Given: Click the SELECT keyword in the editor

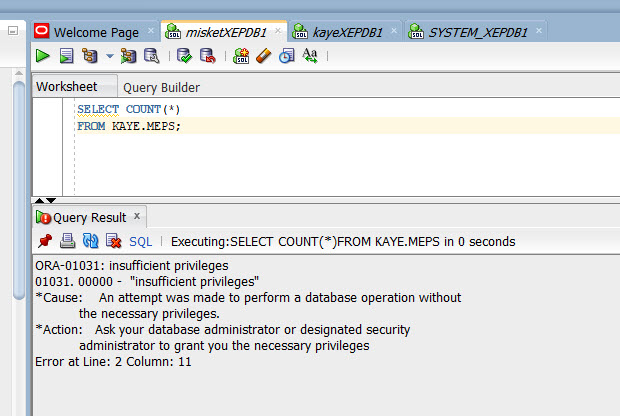Looking at the screenshot, I should click(x=98, y=109).
